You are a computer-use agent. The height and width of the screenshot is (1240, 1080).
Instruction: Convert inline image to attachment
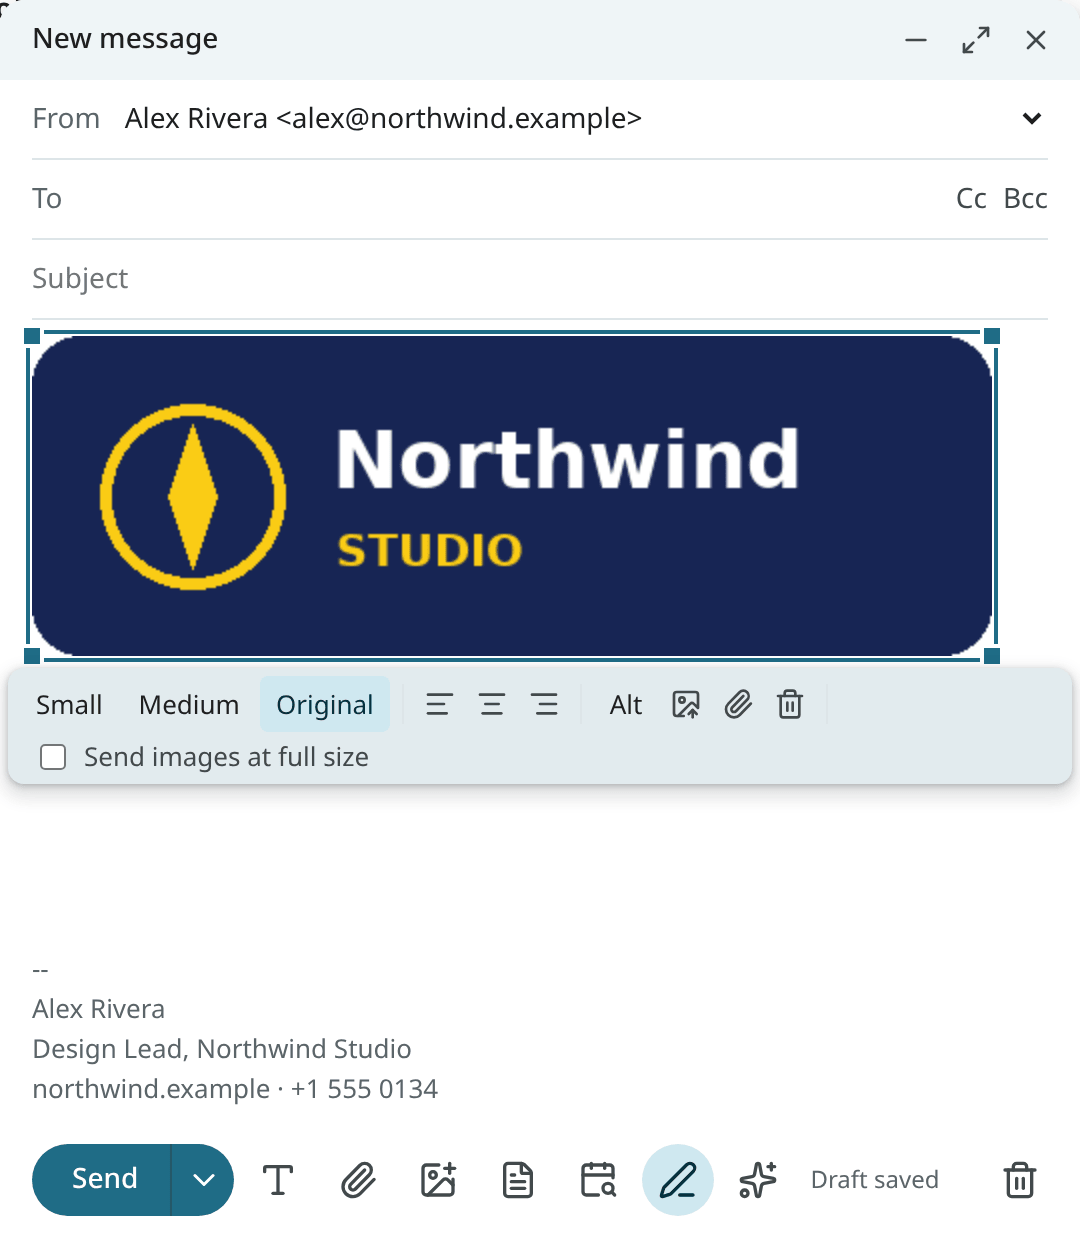tap(738, 705)
